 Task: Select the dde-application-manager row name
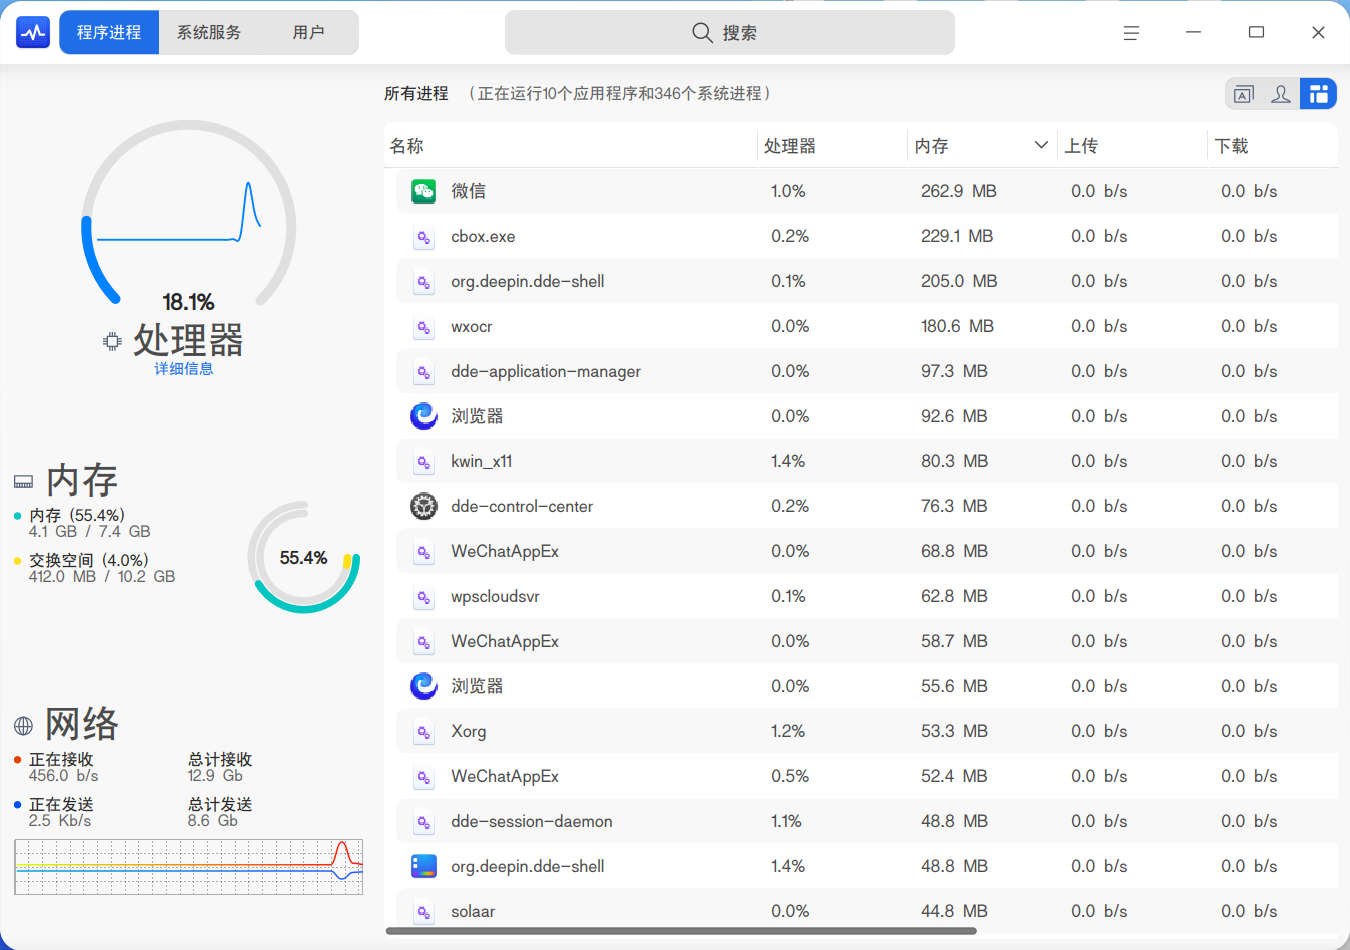pyautogui.click(x=546, y=371)
